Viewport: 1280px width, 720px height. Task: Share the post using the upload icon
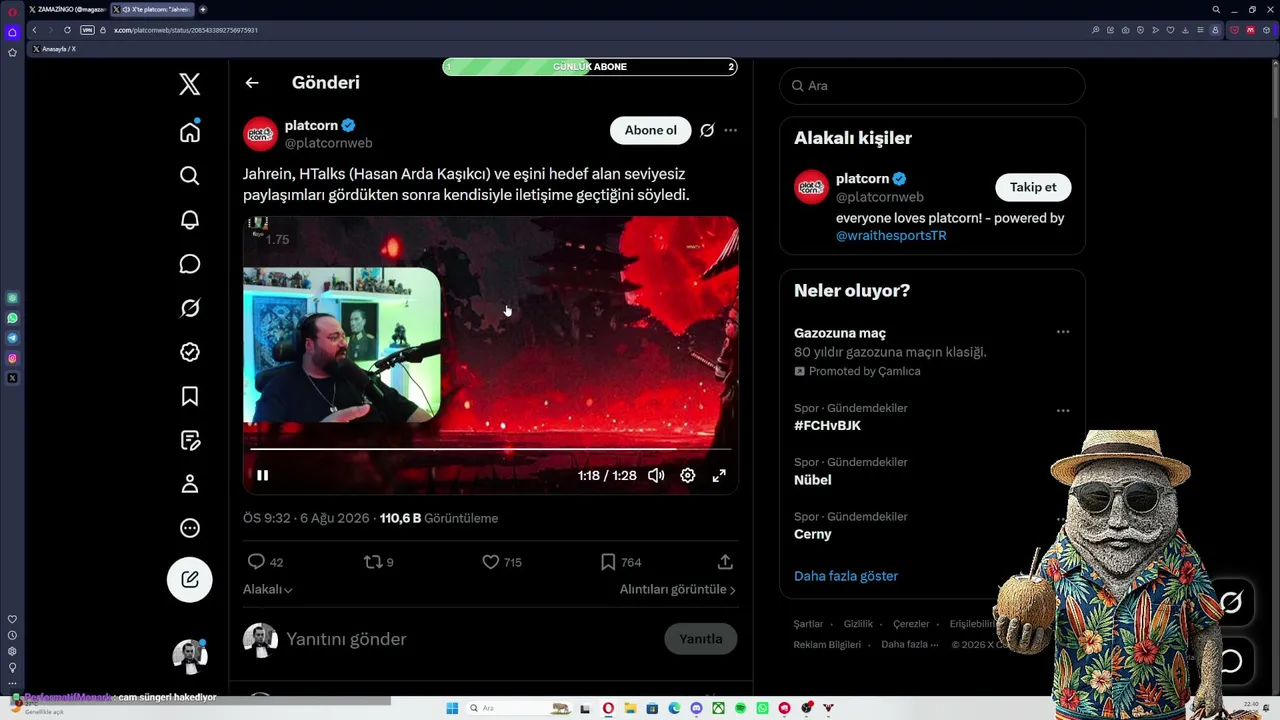pos(725,562)
